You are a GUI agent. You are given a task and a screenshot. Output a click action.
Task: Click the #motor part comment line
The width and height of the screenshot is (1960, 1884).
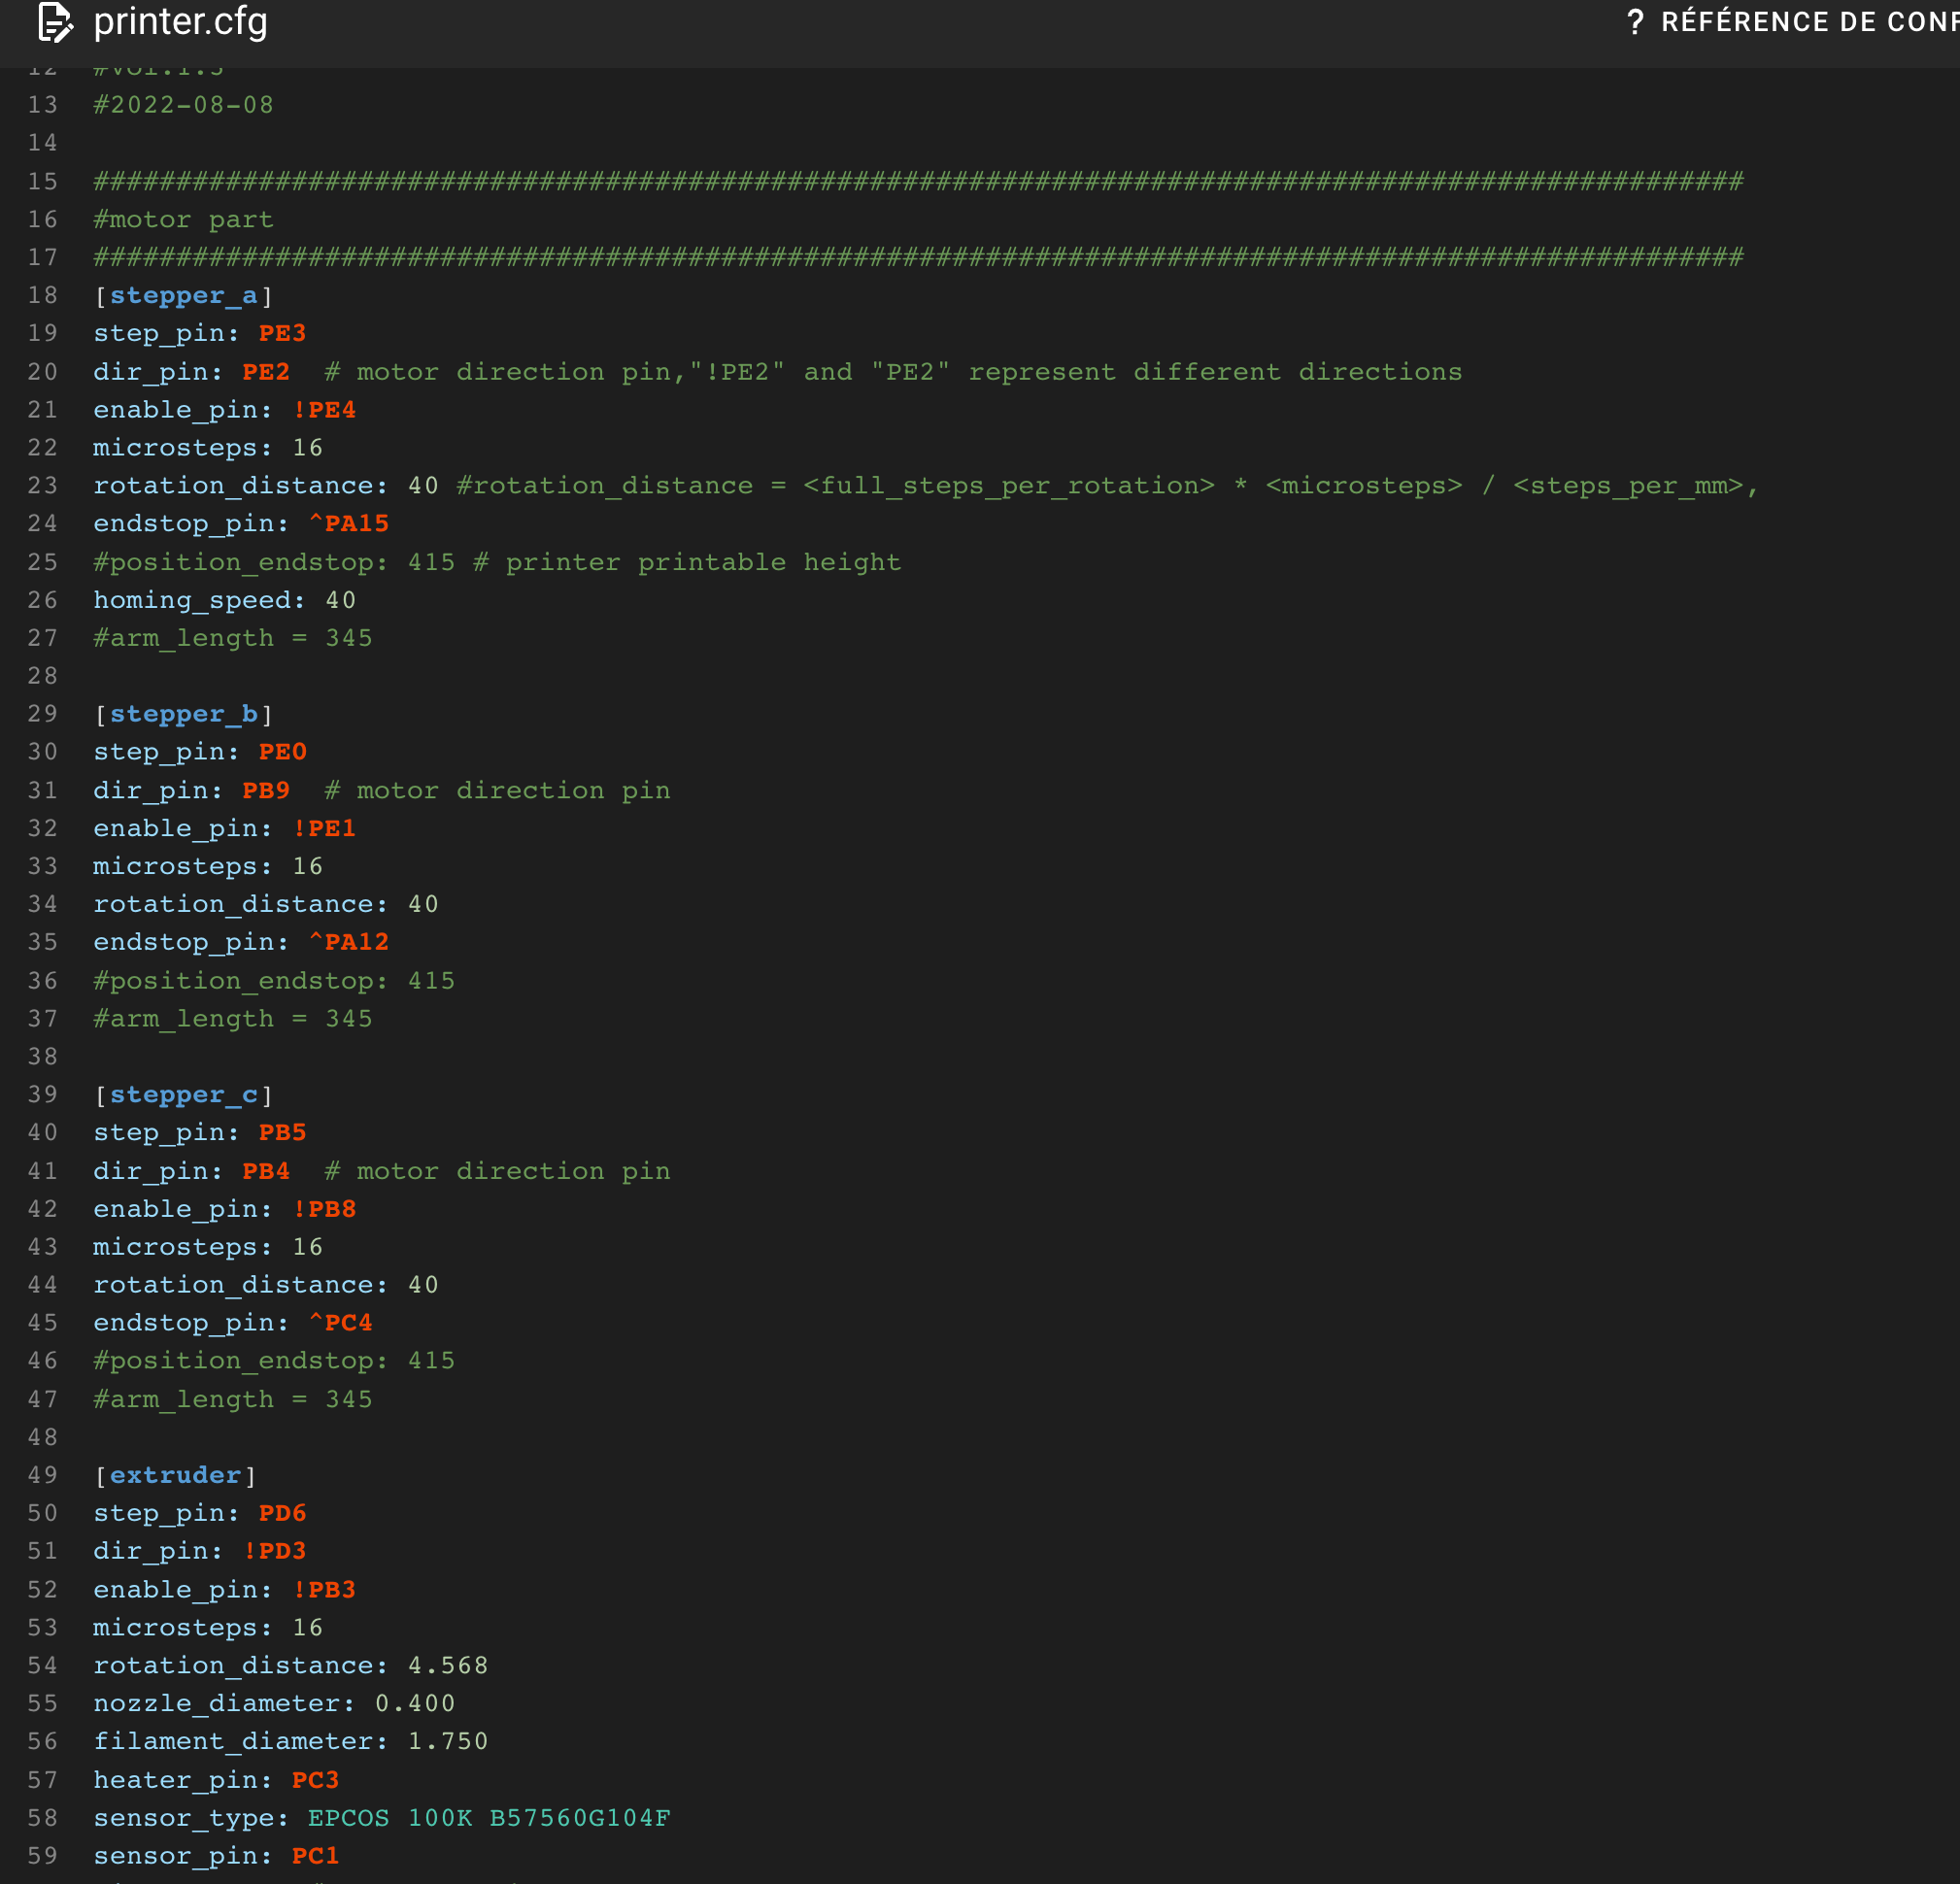pos(184,220)
